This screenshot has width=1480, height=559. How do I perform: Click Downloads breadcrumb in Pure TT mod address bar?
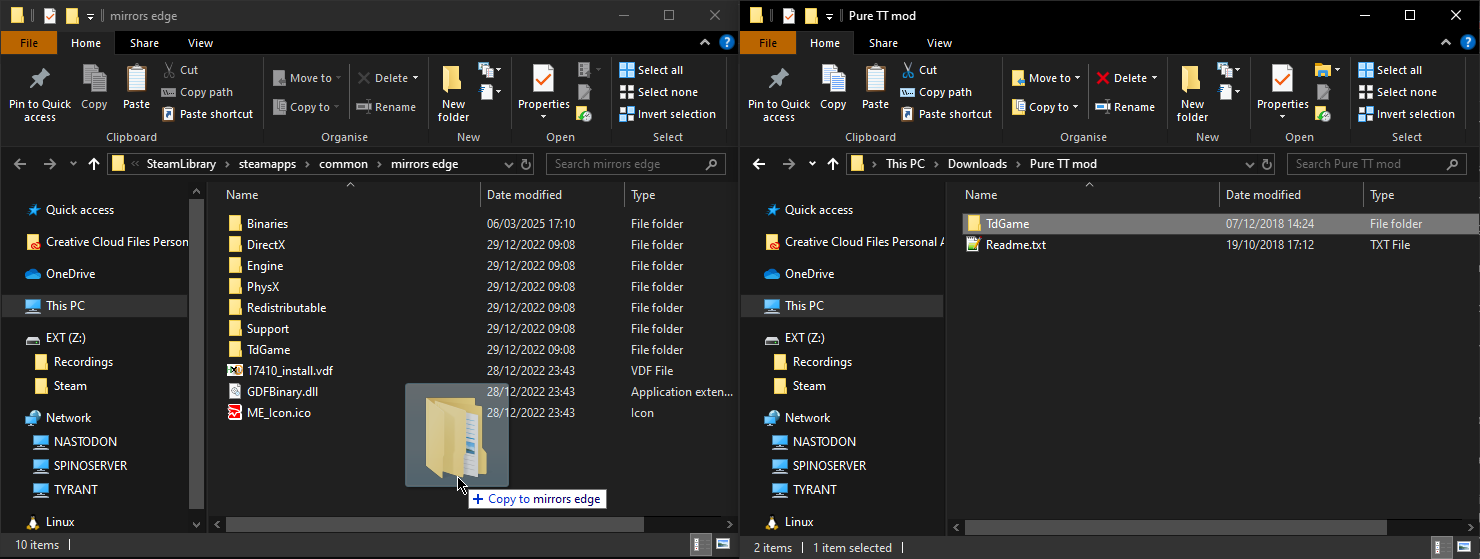[x=978, y=164]
